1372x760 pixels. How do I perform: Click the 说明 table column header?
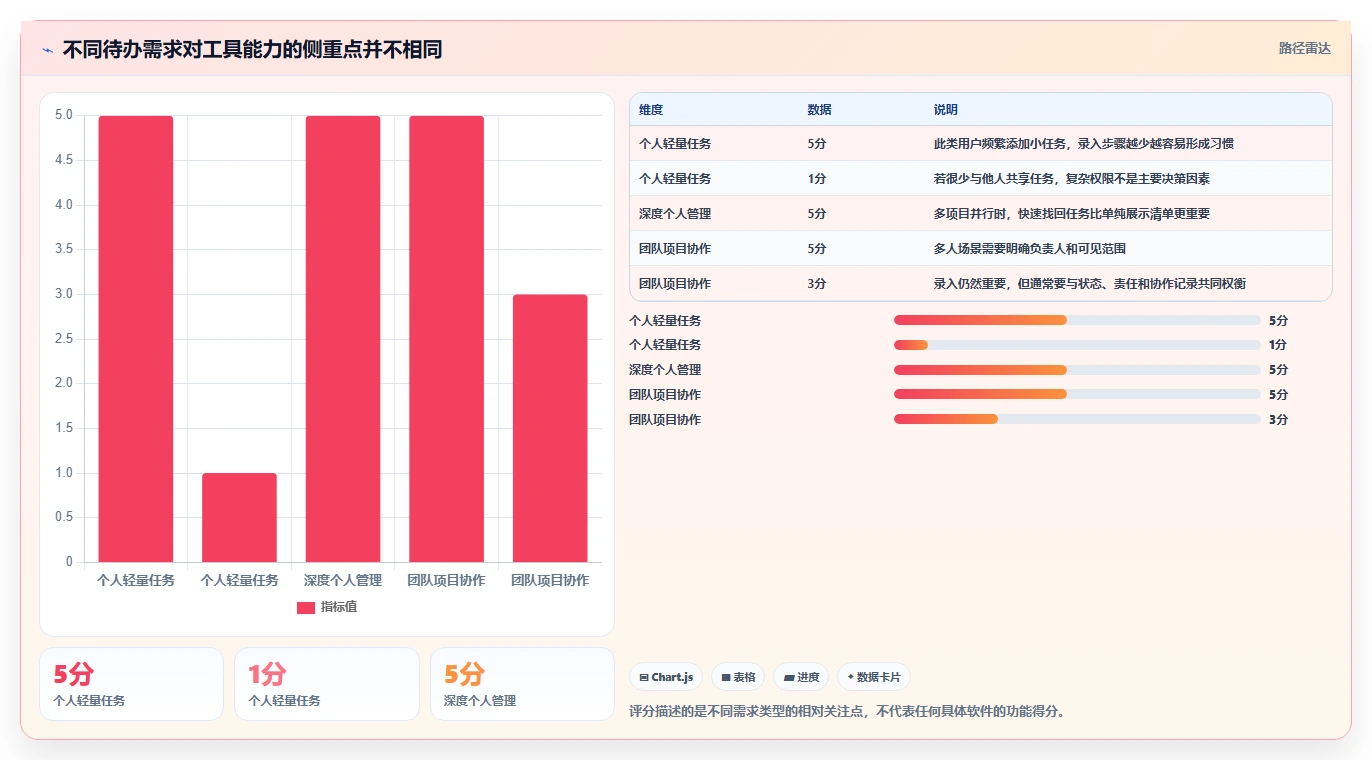point(945,110)
